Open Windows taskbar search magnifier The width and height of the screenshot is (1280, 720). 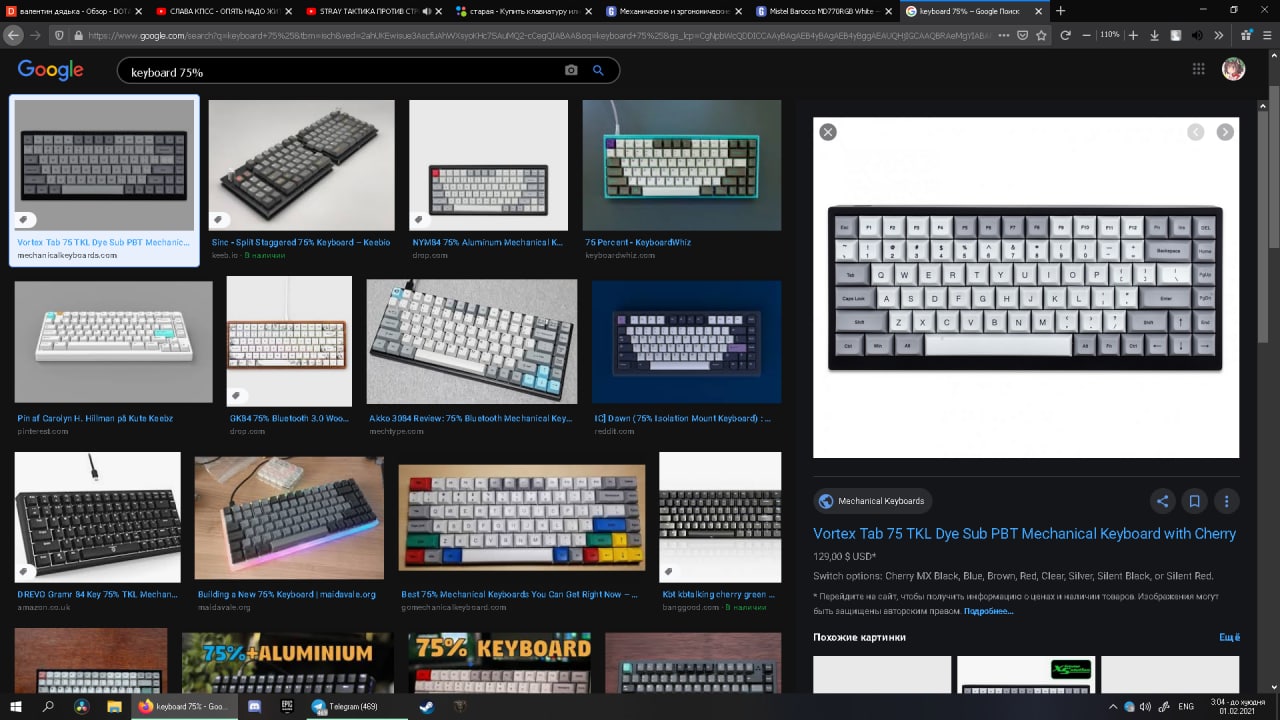coord(48,706)
